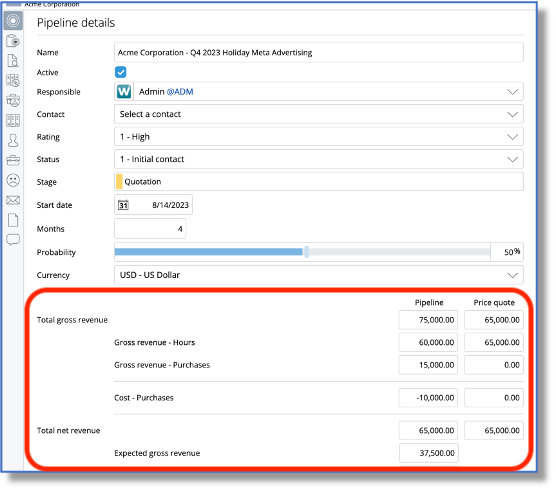
Task: Uncheck the Active checkbox
Action: coord(121,72)
